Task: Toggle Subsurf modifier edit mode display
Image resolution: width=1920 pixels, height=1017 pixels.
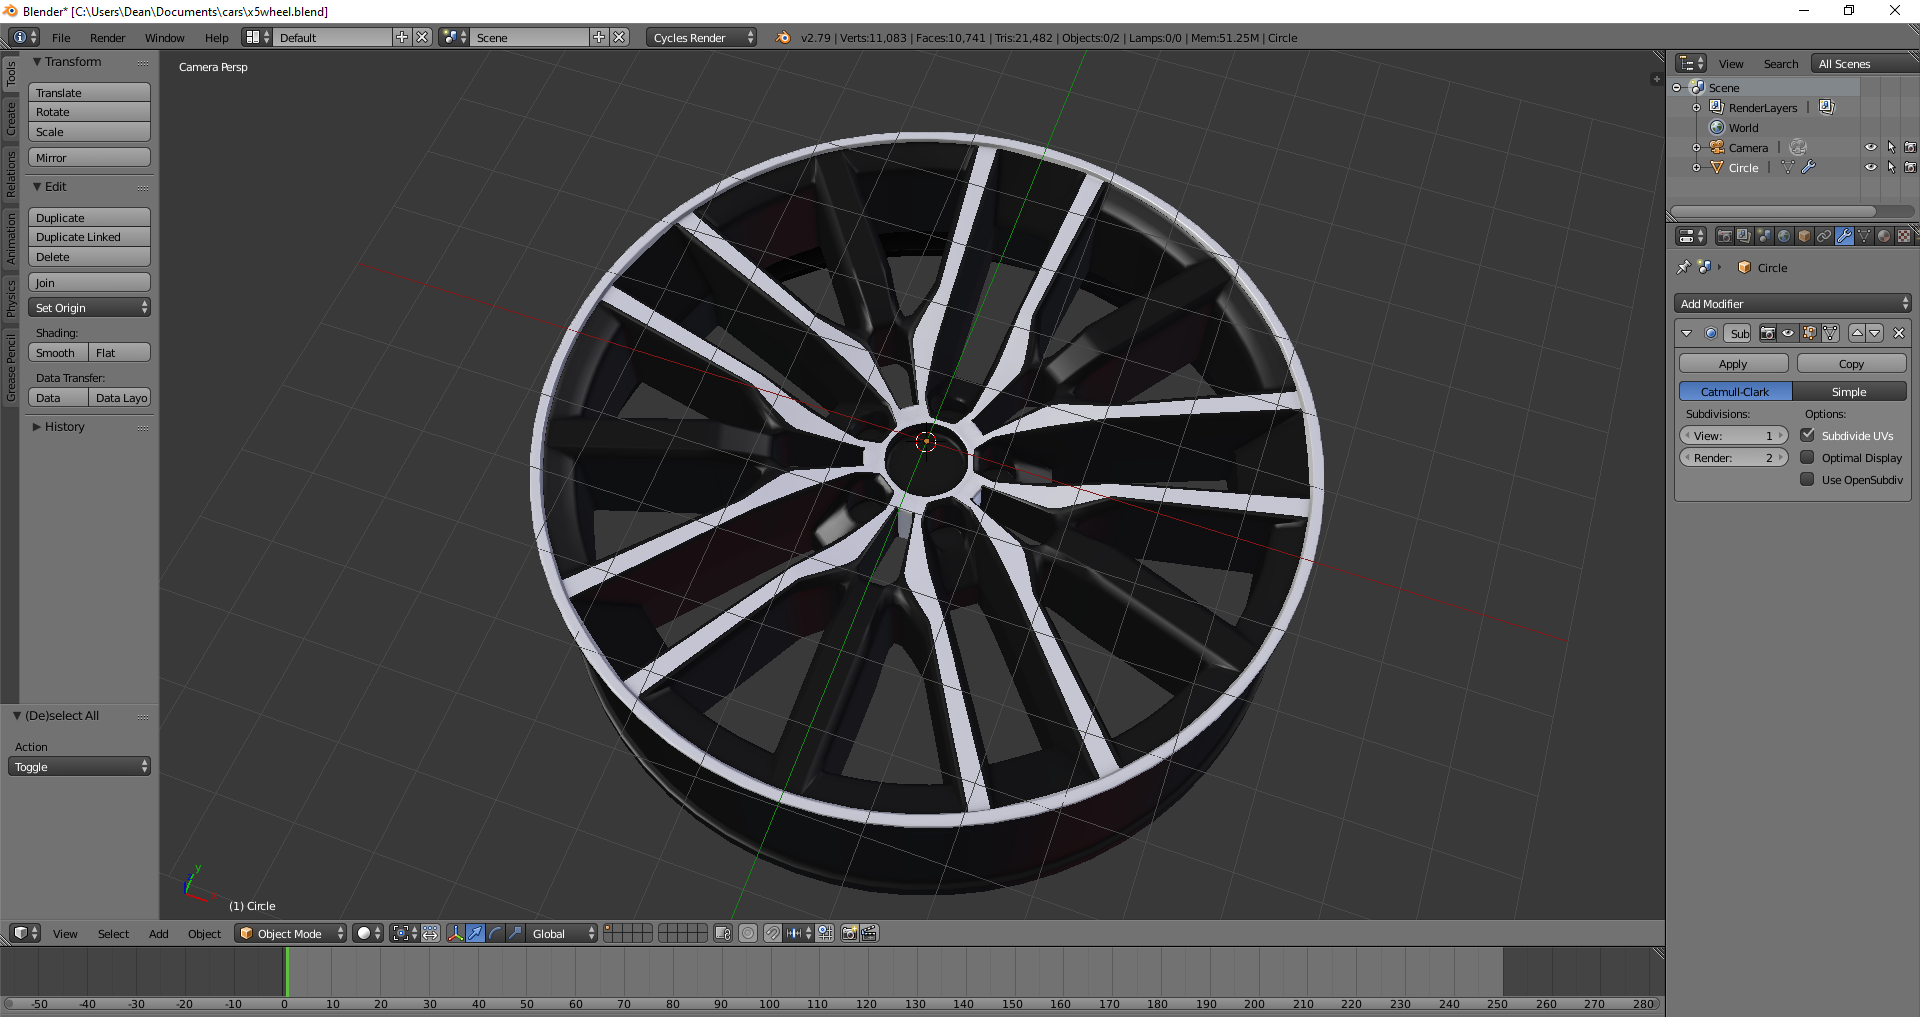Action: pos(1809,333)
